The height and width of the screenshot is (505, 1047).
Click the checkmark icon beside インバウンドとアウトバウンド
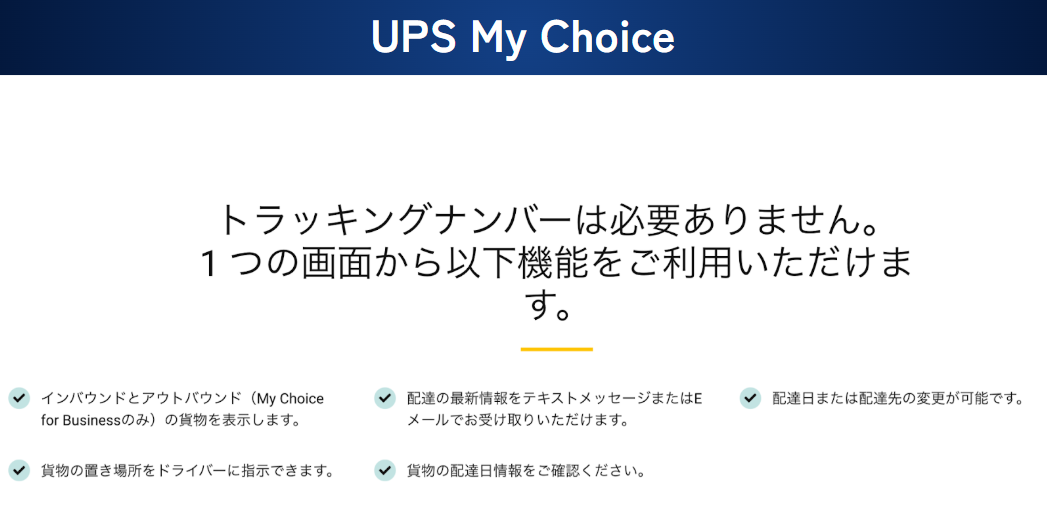[x=18, y=399]
